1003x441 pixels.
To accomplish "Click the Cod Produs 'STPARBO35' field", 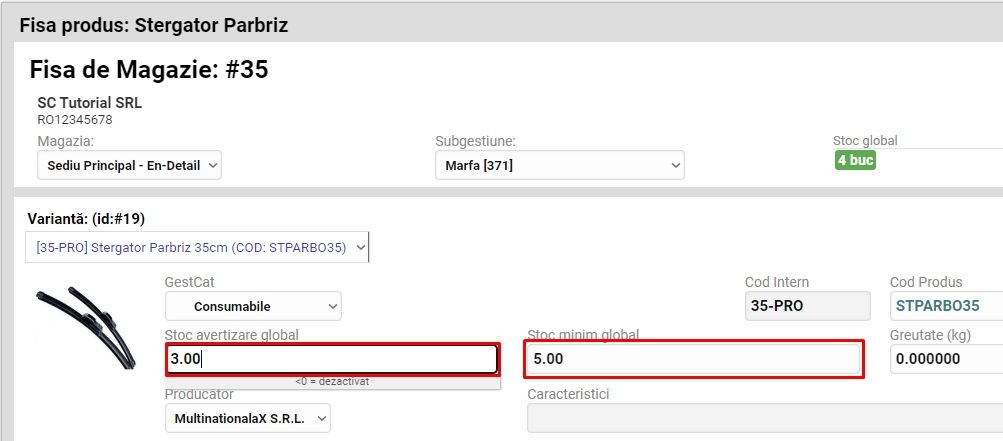I will [946, 306].
